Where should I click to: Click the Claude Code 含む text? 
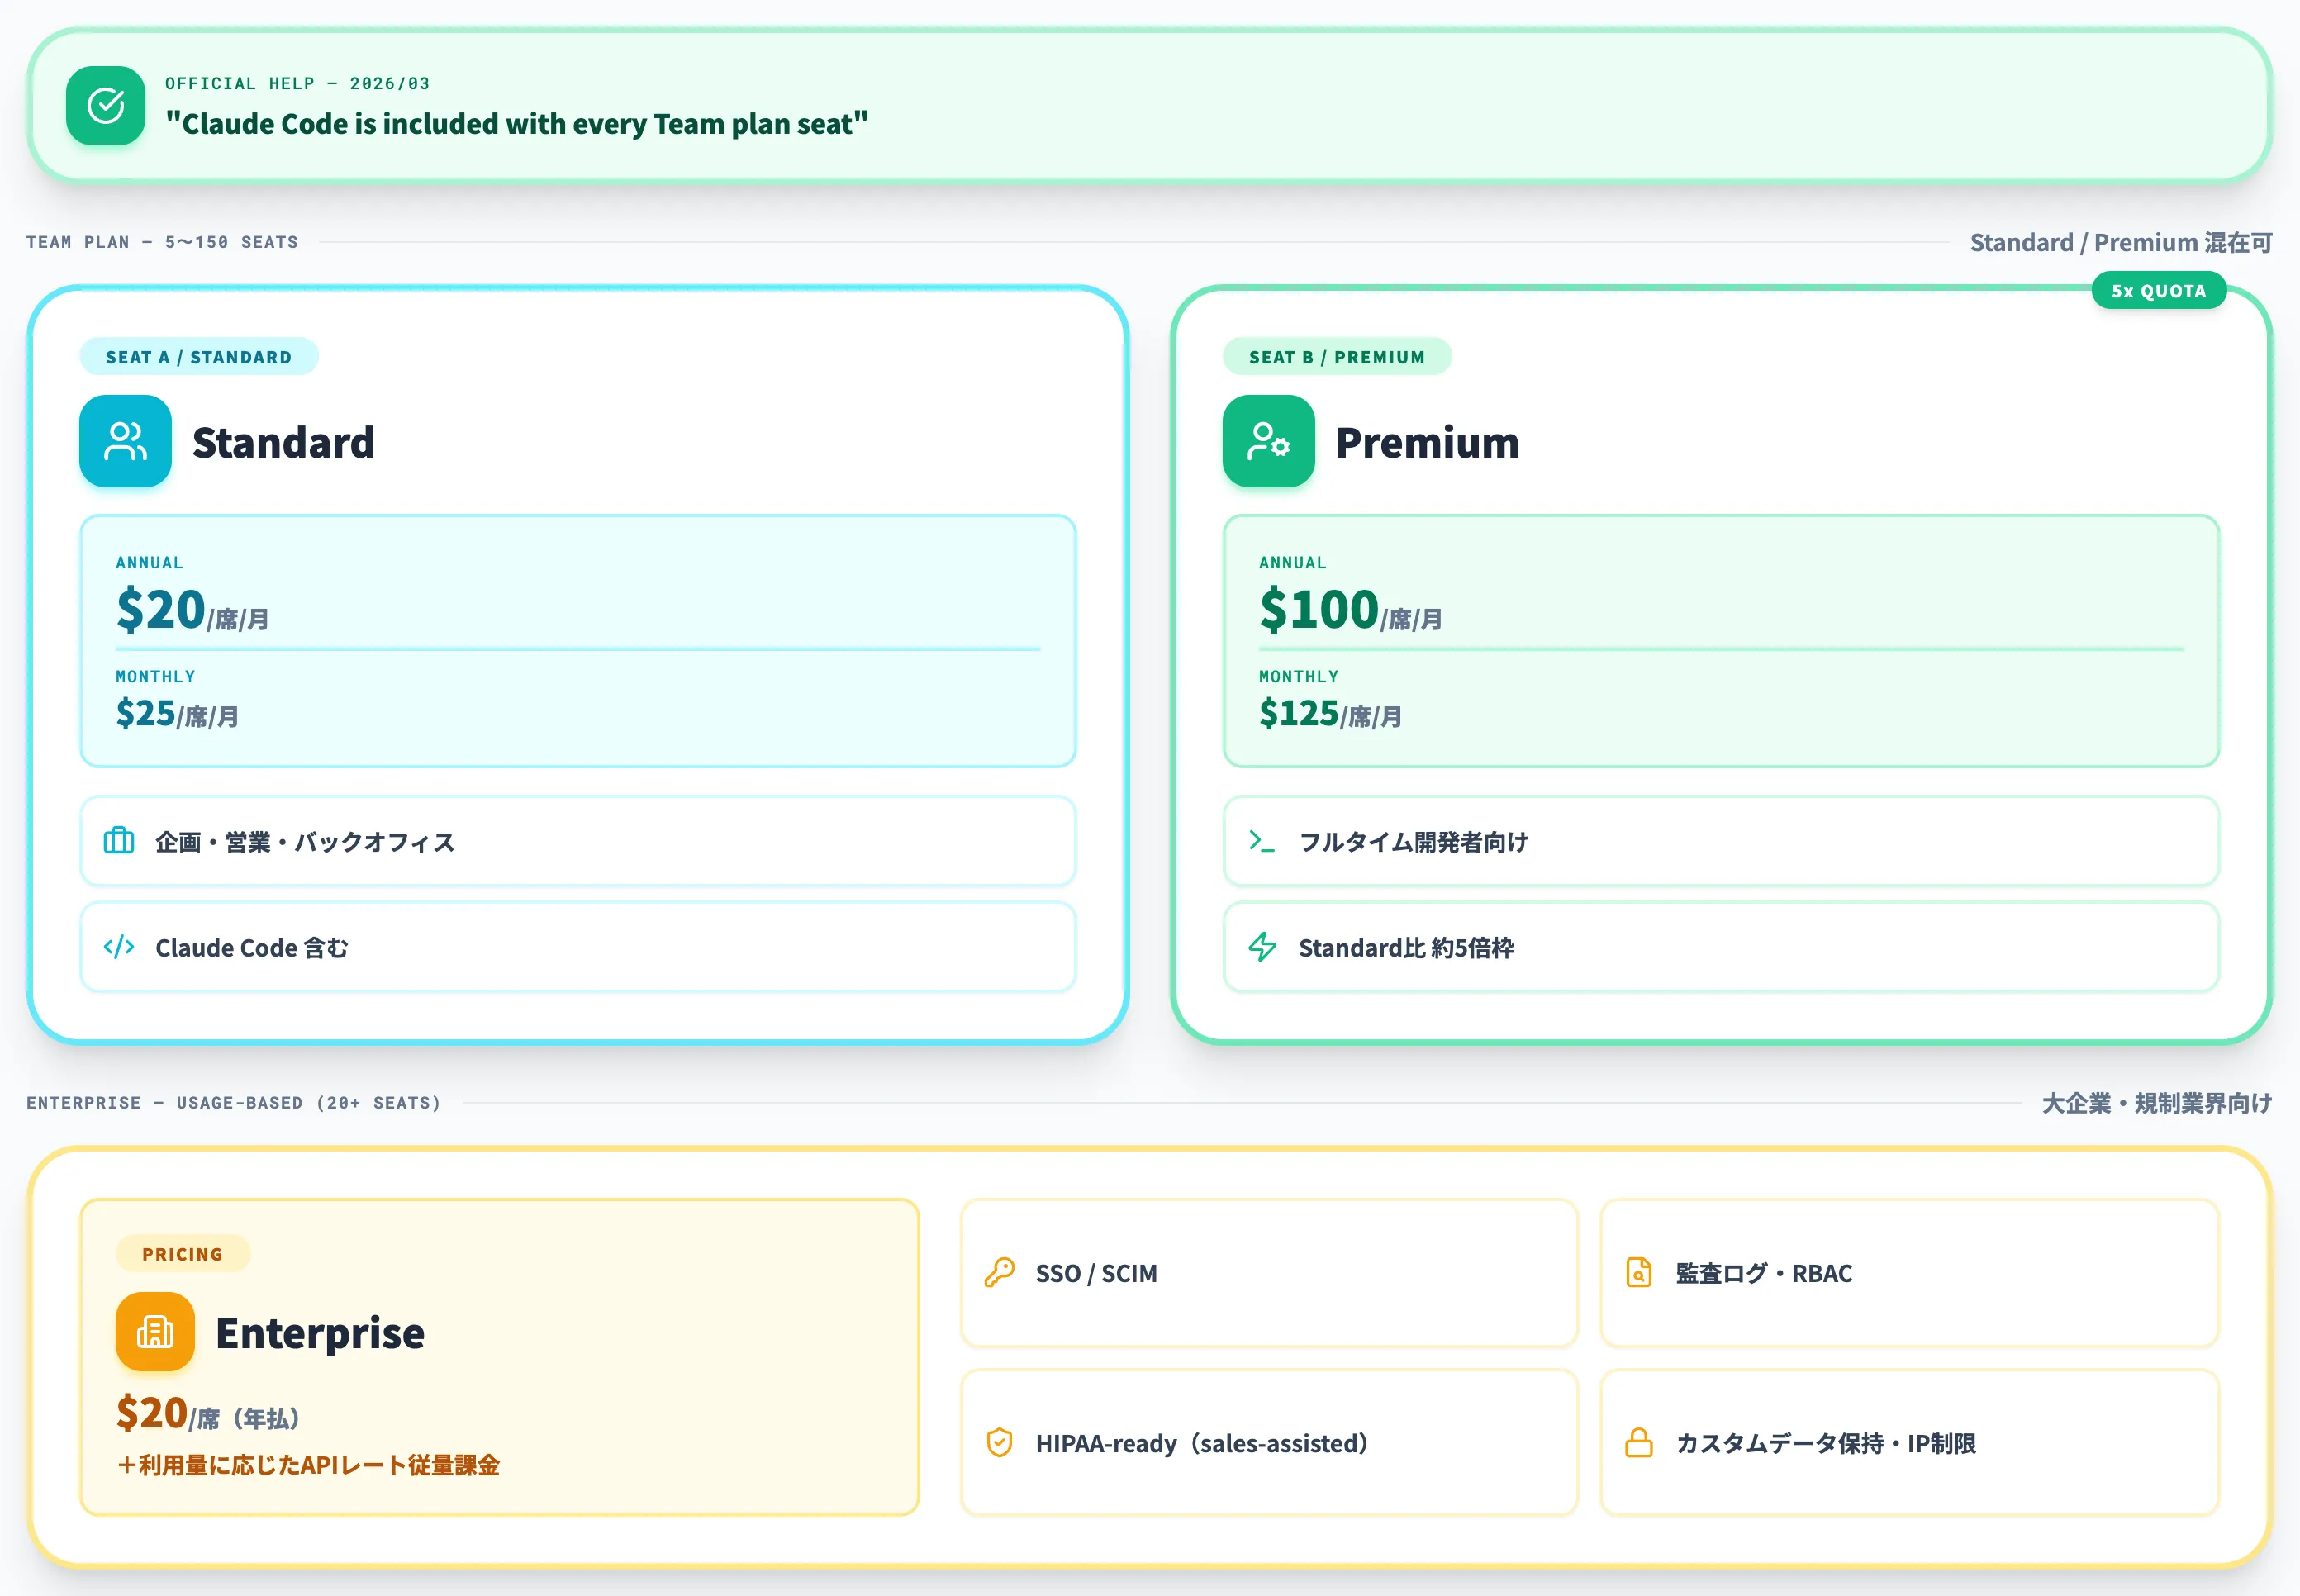point(252,948)
